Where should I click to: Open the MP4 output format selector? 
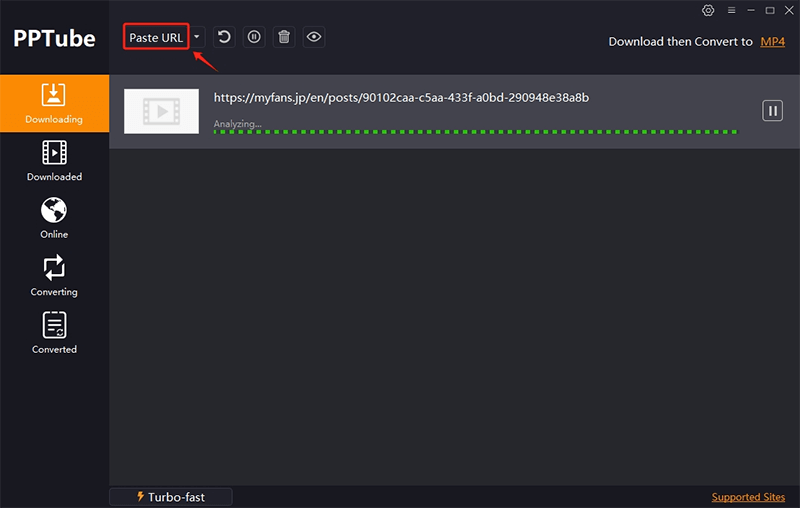pos(772,42)
